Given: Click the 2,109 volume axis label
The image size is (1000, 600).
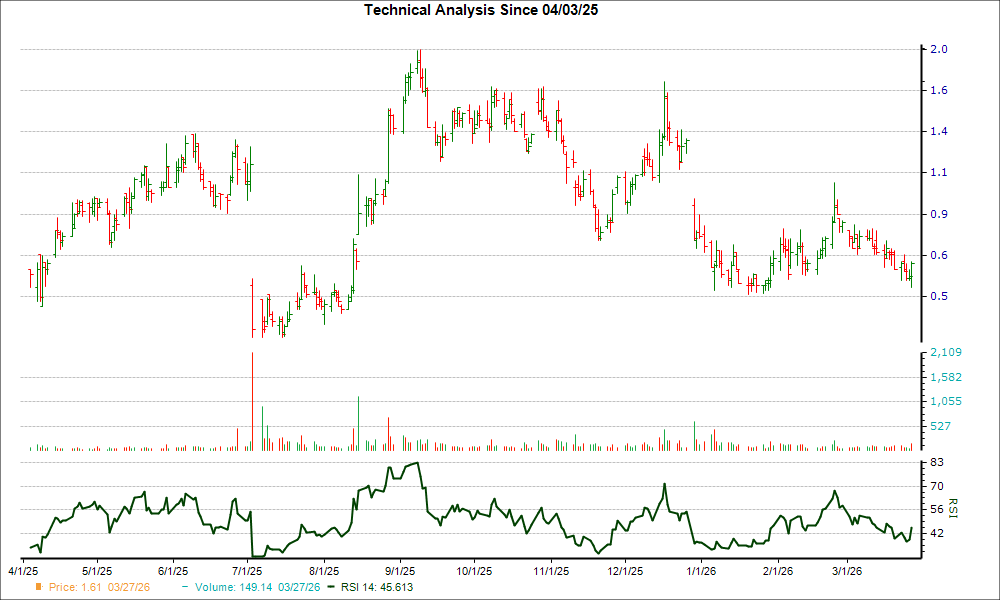Looking at the screenshot, I should [946, 353].
